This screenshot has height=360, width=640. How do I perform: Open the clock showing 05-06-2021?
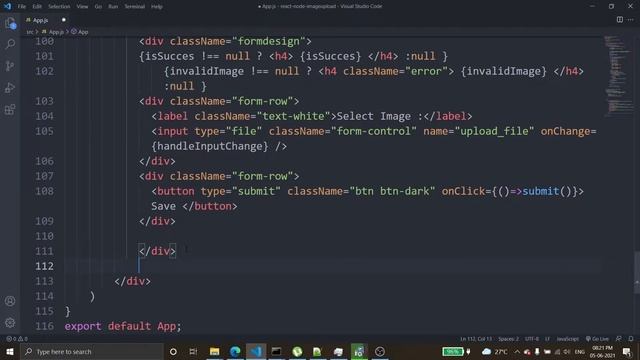[x=602, y=351]
